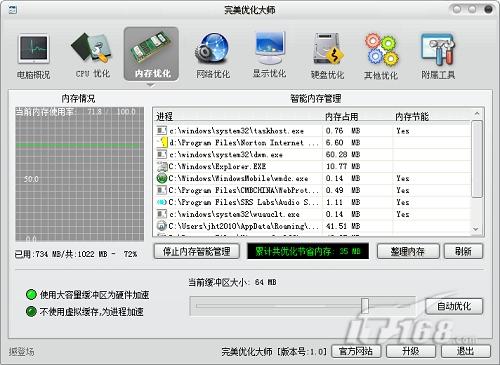This screenshot has width=500, height=365.
Task: Click the 60.28 MB memory value
Action: tap(343, 154)
